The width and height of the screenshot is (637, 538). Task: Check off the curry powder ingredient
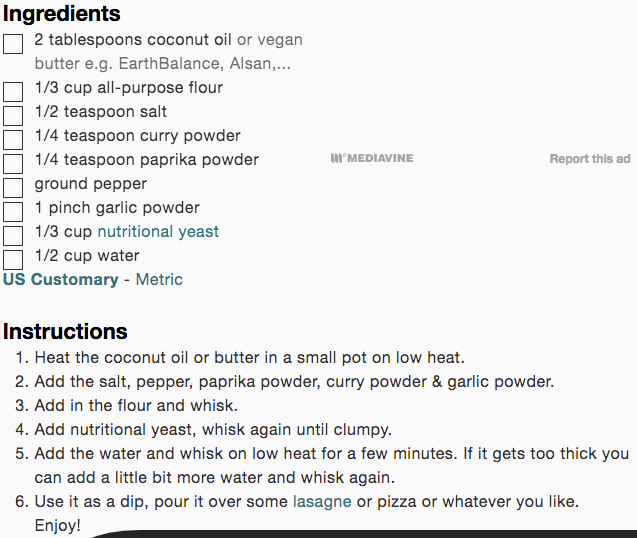click(x=13, y=140)
